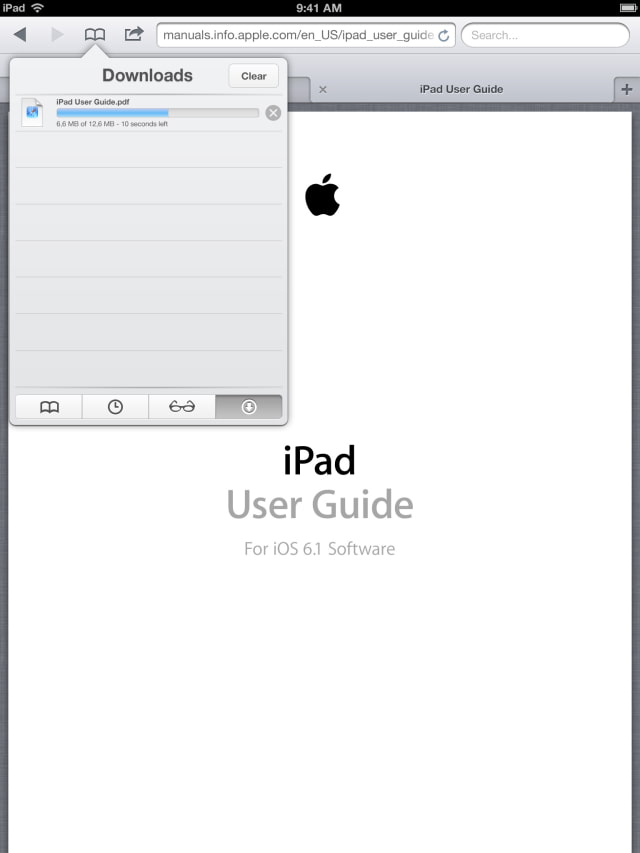The height and width of the screenshot is (853, 640).
Task: Open the bookmarks book icon in toolbar
Action: [x=95, y=35]
